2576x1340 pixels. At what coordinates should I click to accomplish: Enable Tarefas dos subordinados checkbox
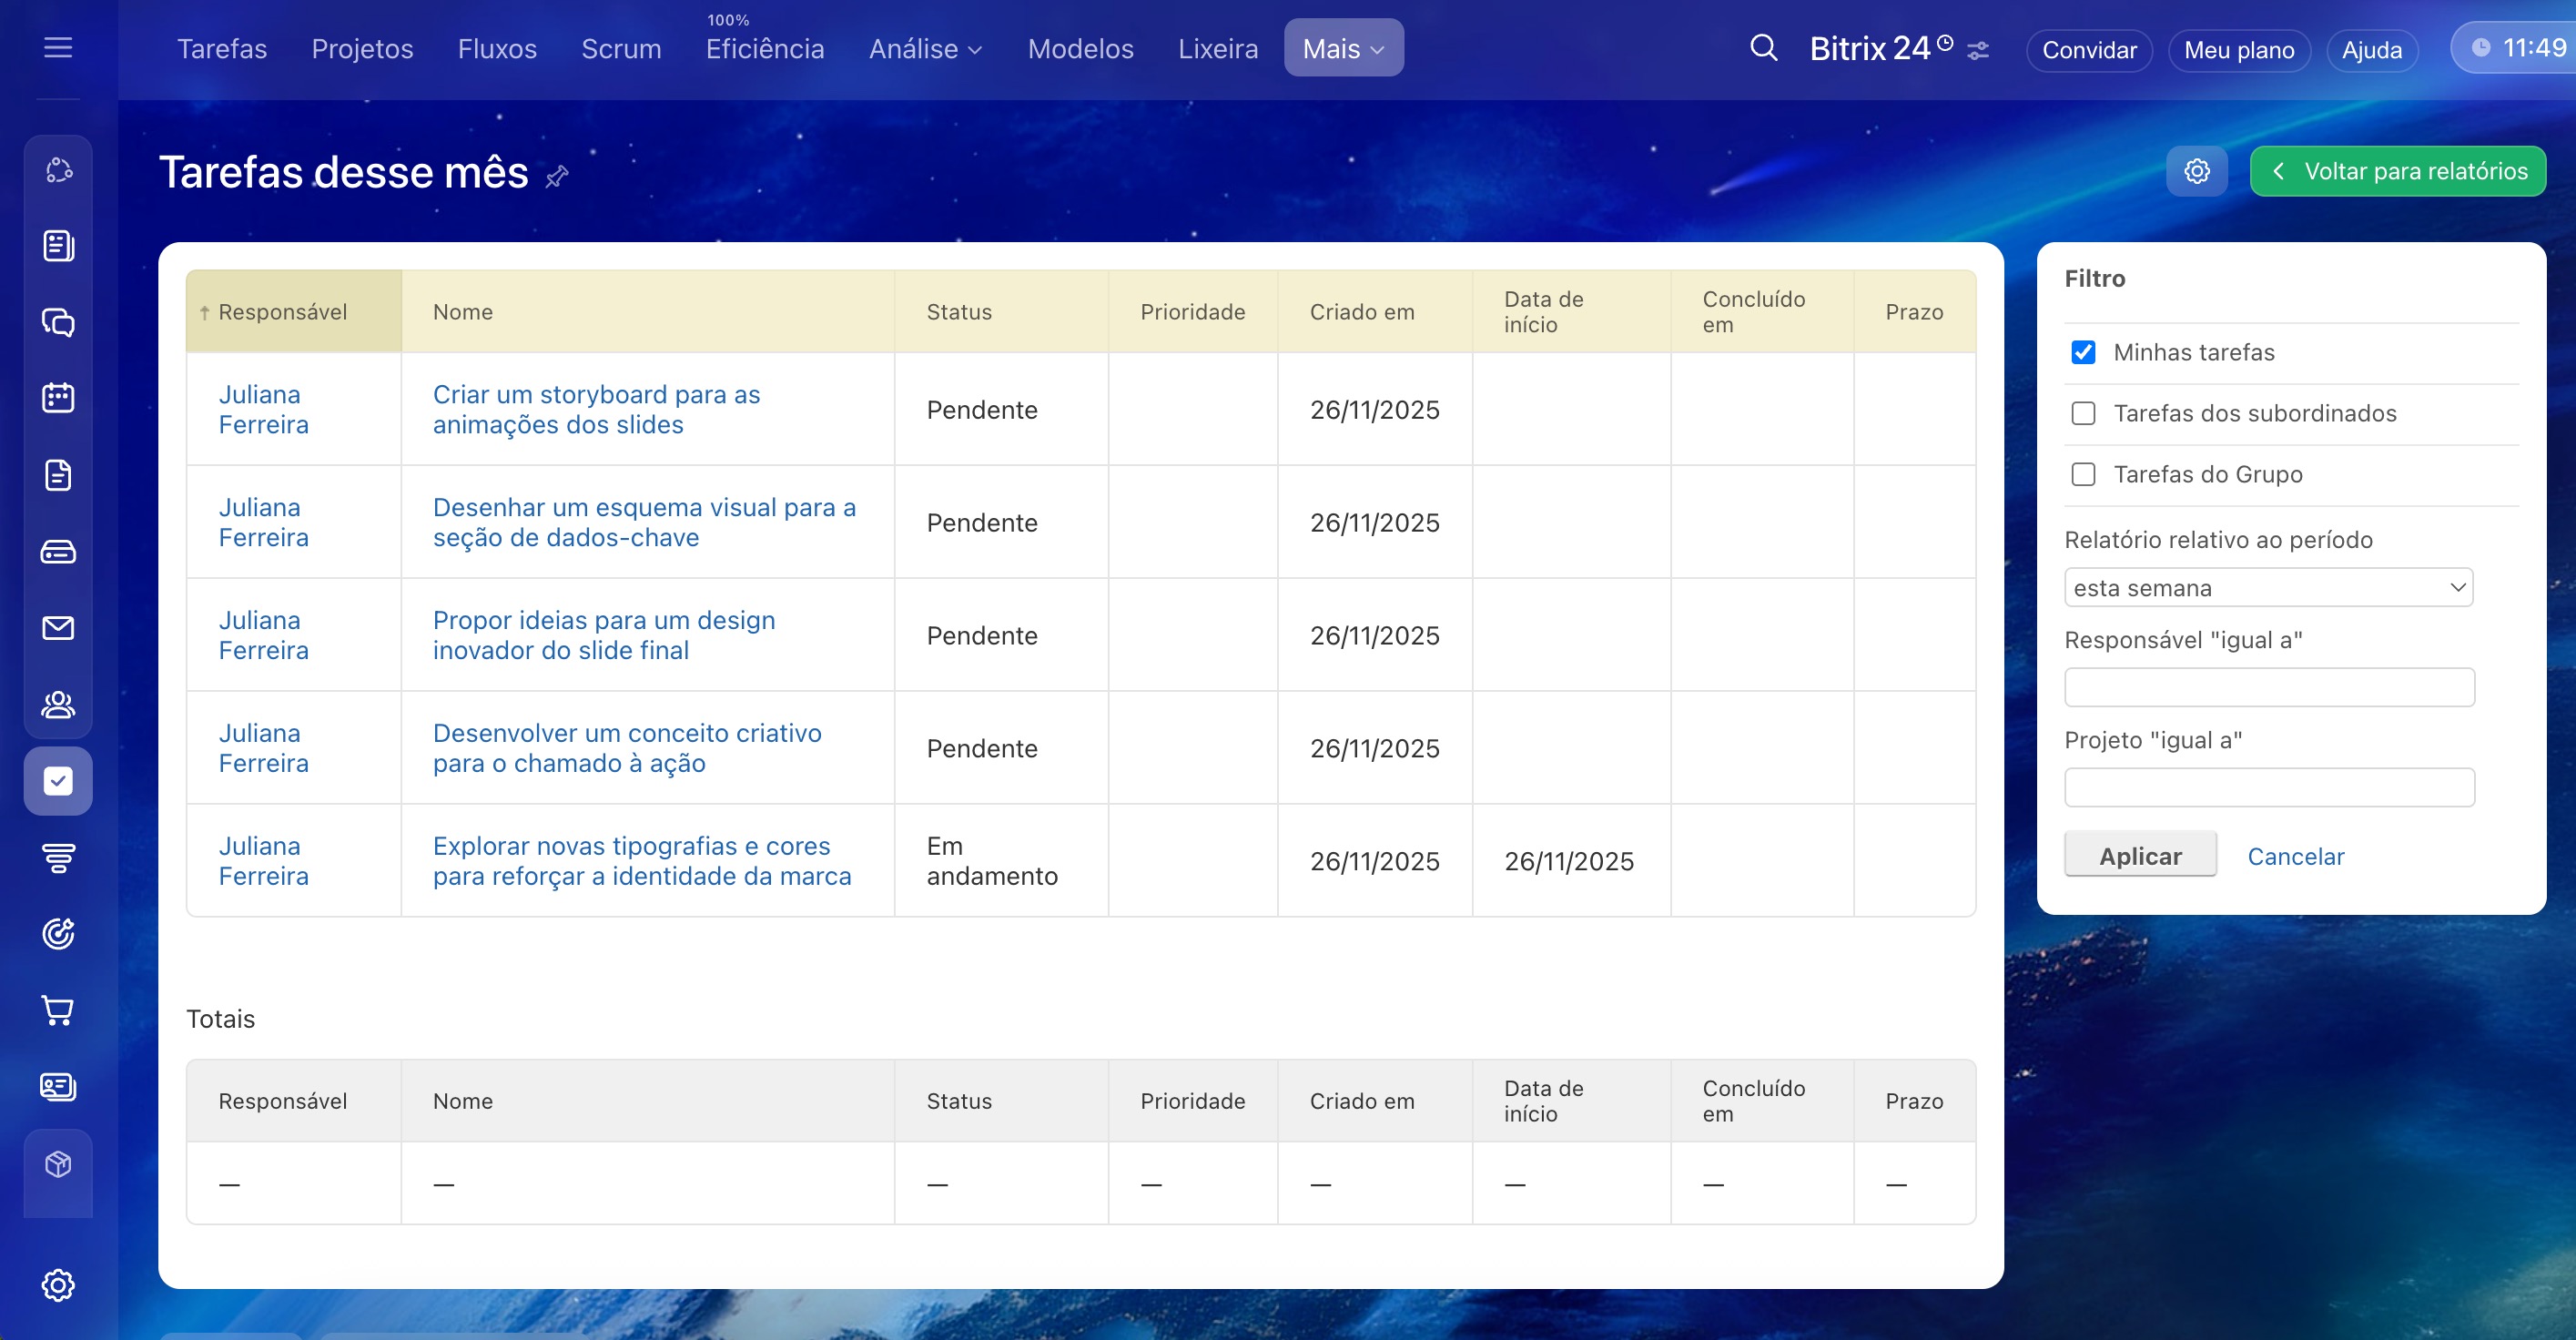coord(2083,413)
